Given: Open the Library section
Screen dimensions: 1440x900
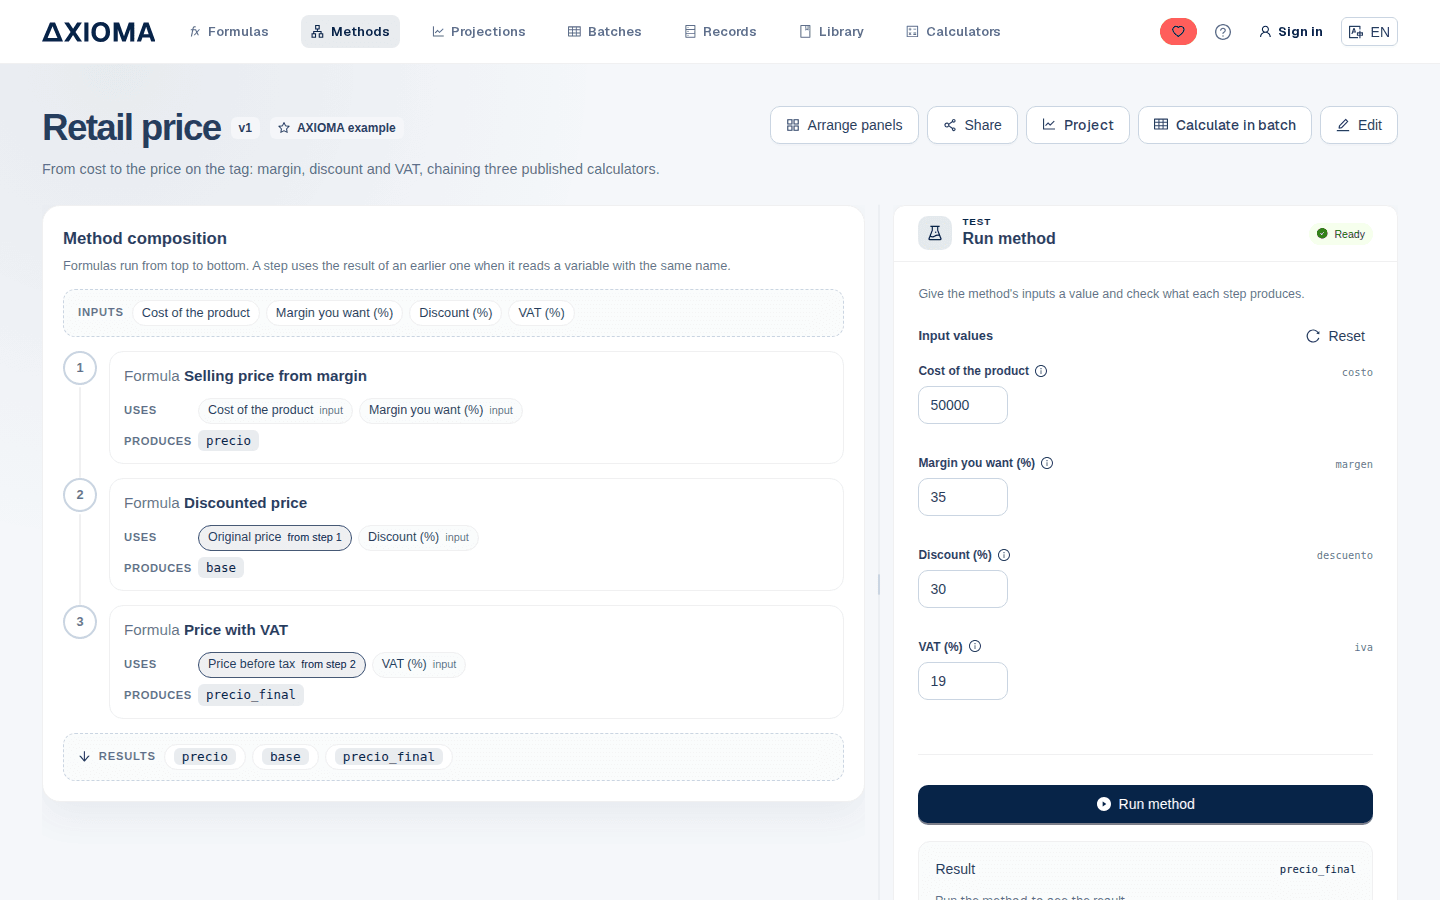Looking at the screenshot, I should pyautogui.click(x=832, y=32).
